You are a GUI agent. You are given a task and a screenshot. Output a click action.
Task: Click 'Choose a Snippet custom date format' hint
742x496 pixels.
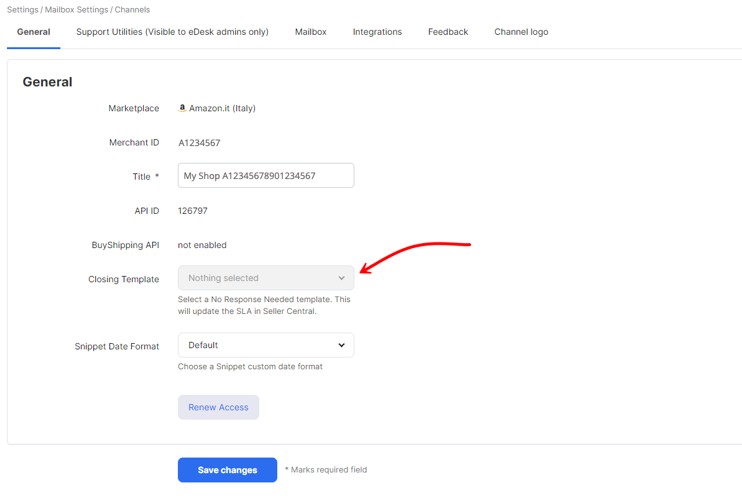250,366
